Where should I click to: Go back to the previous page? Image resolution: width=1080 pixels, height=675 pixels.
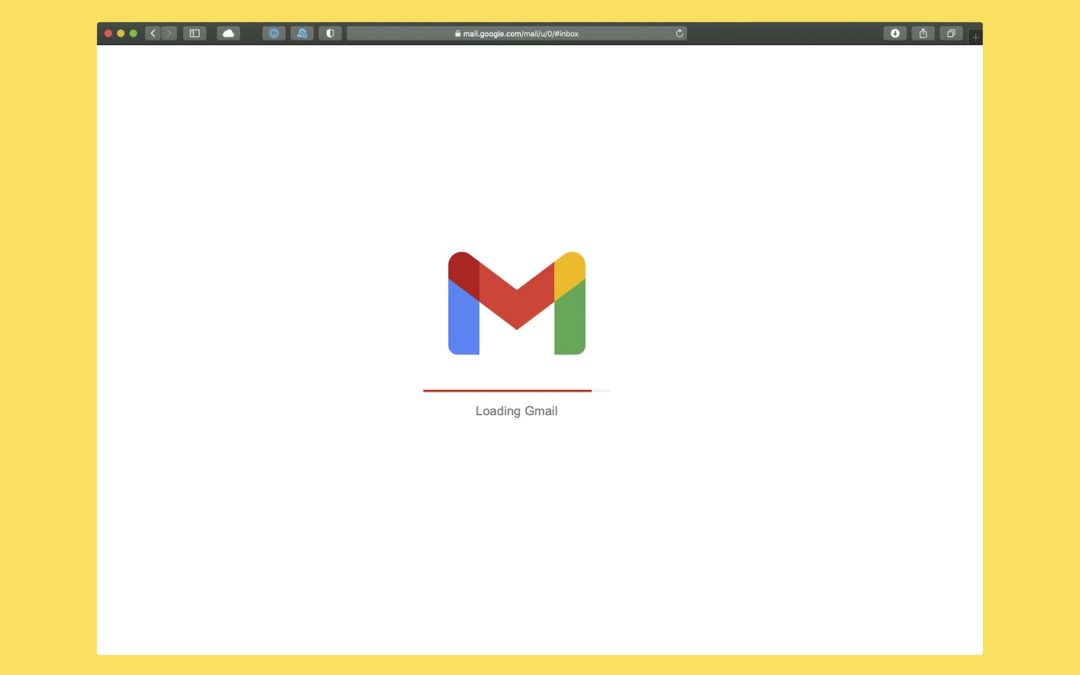coord(153,33)
